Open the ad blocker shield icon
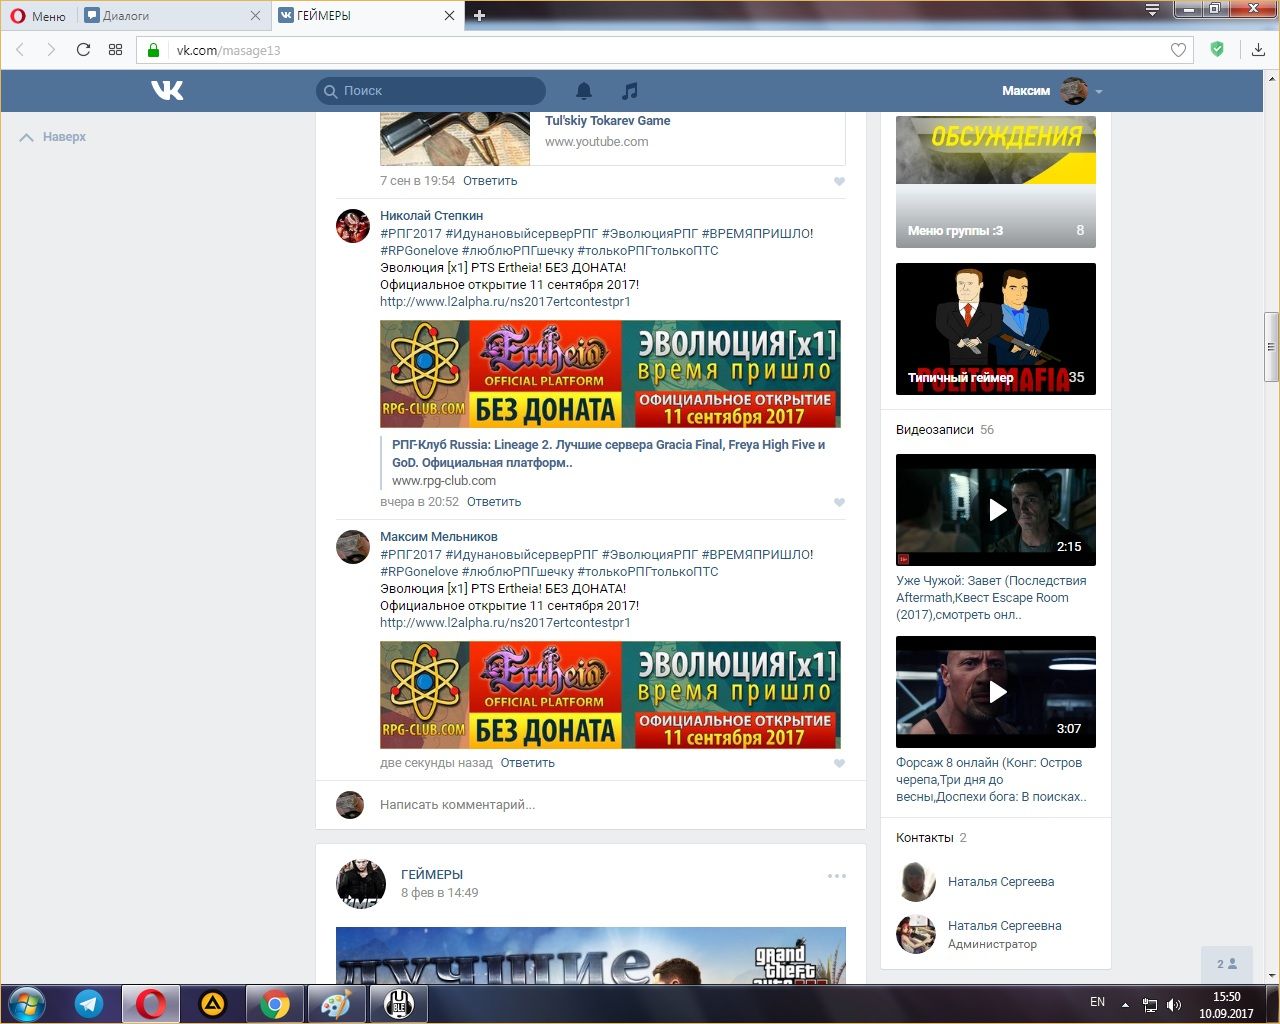 (1217, 49)
